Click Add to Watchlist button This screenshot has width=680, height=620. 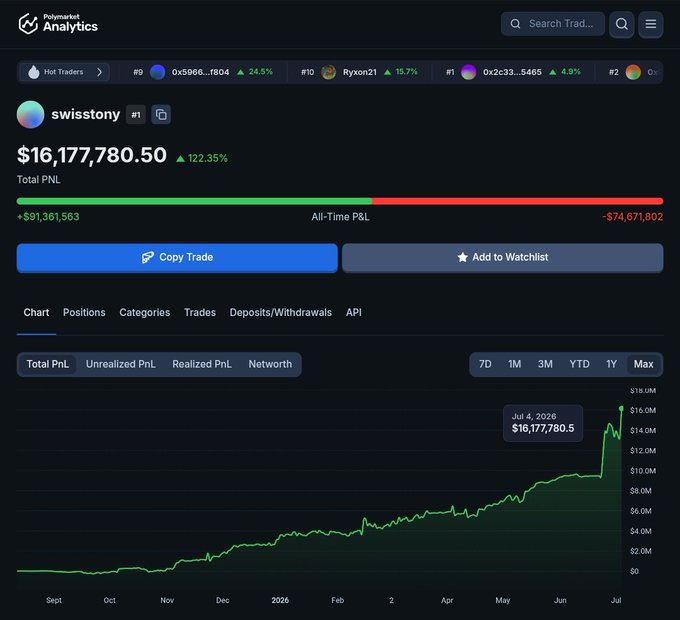point(503,258)
